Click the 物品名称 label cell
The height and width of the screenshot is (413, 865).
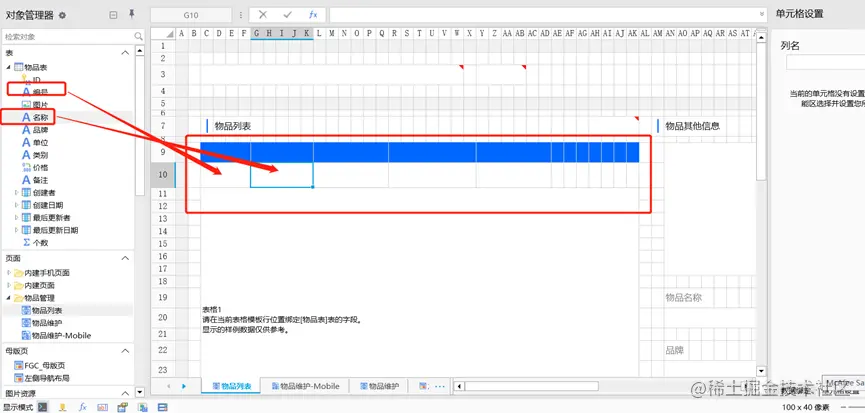pos(684,298)
